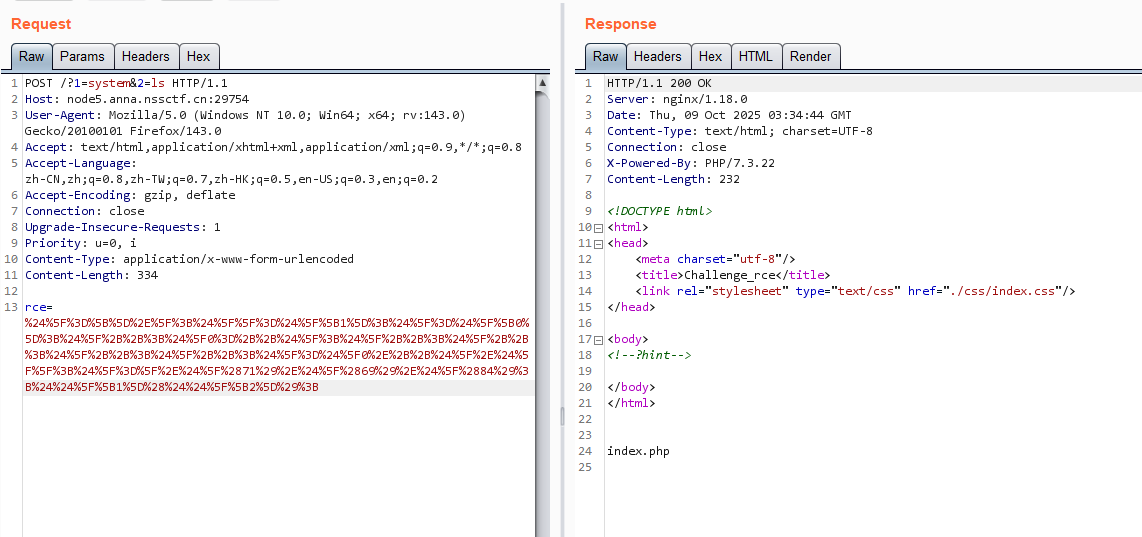Image resolution: width=1142 pixels, height=537 pixels.
Task: Click the closing </html> tag line
Action: 631,404
